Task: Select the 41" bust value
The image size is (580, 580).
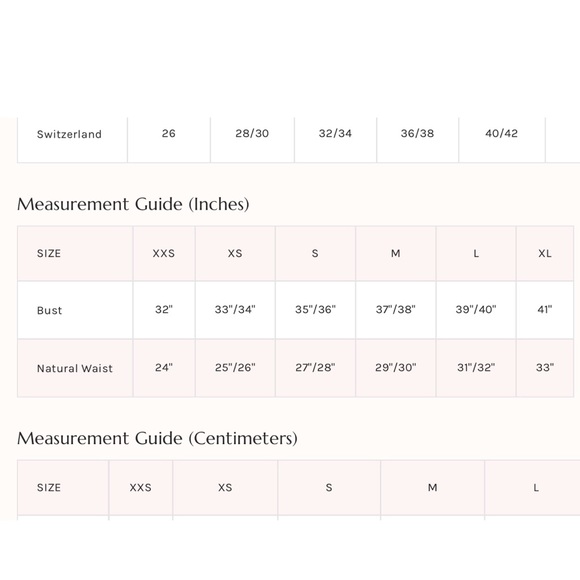Action: pos(545,309)
